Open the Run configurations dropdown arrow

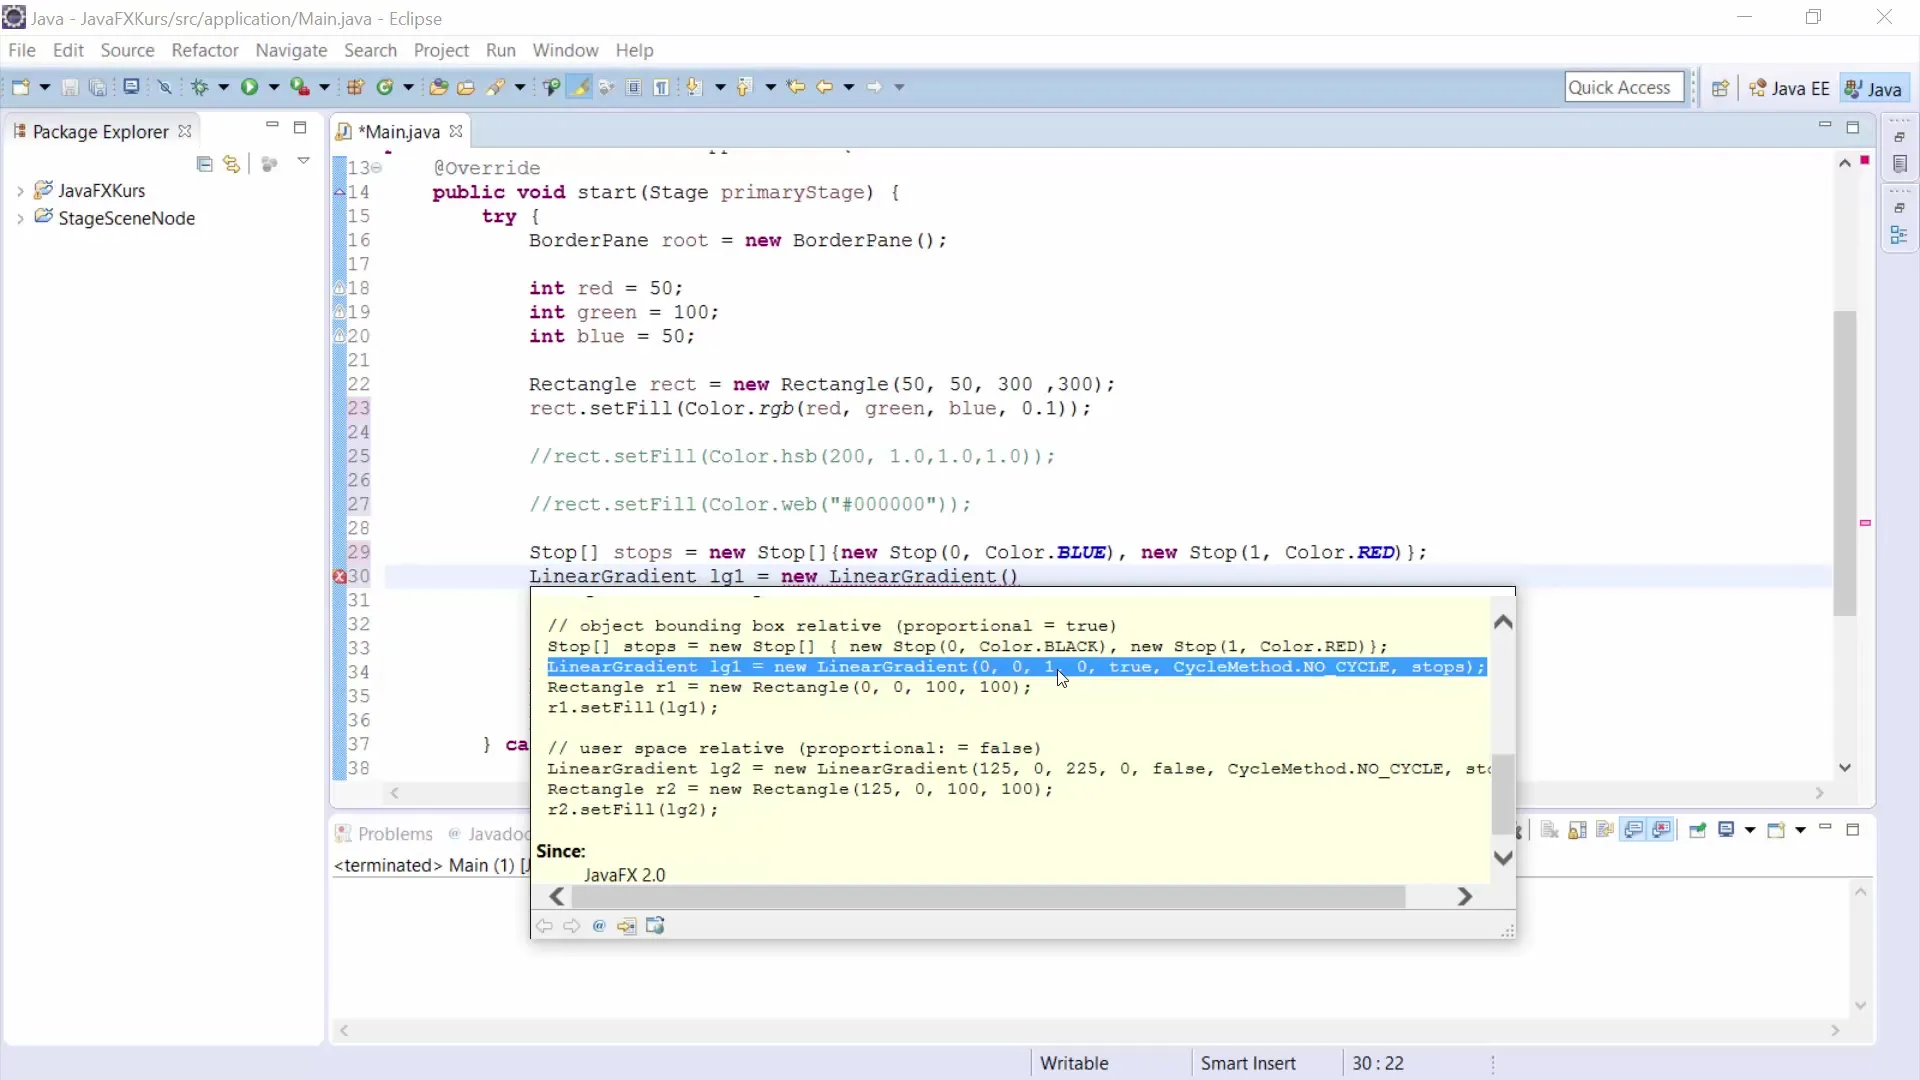(273, 87)
